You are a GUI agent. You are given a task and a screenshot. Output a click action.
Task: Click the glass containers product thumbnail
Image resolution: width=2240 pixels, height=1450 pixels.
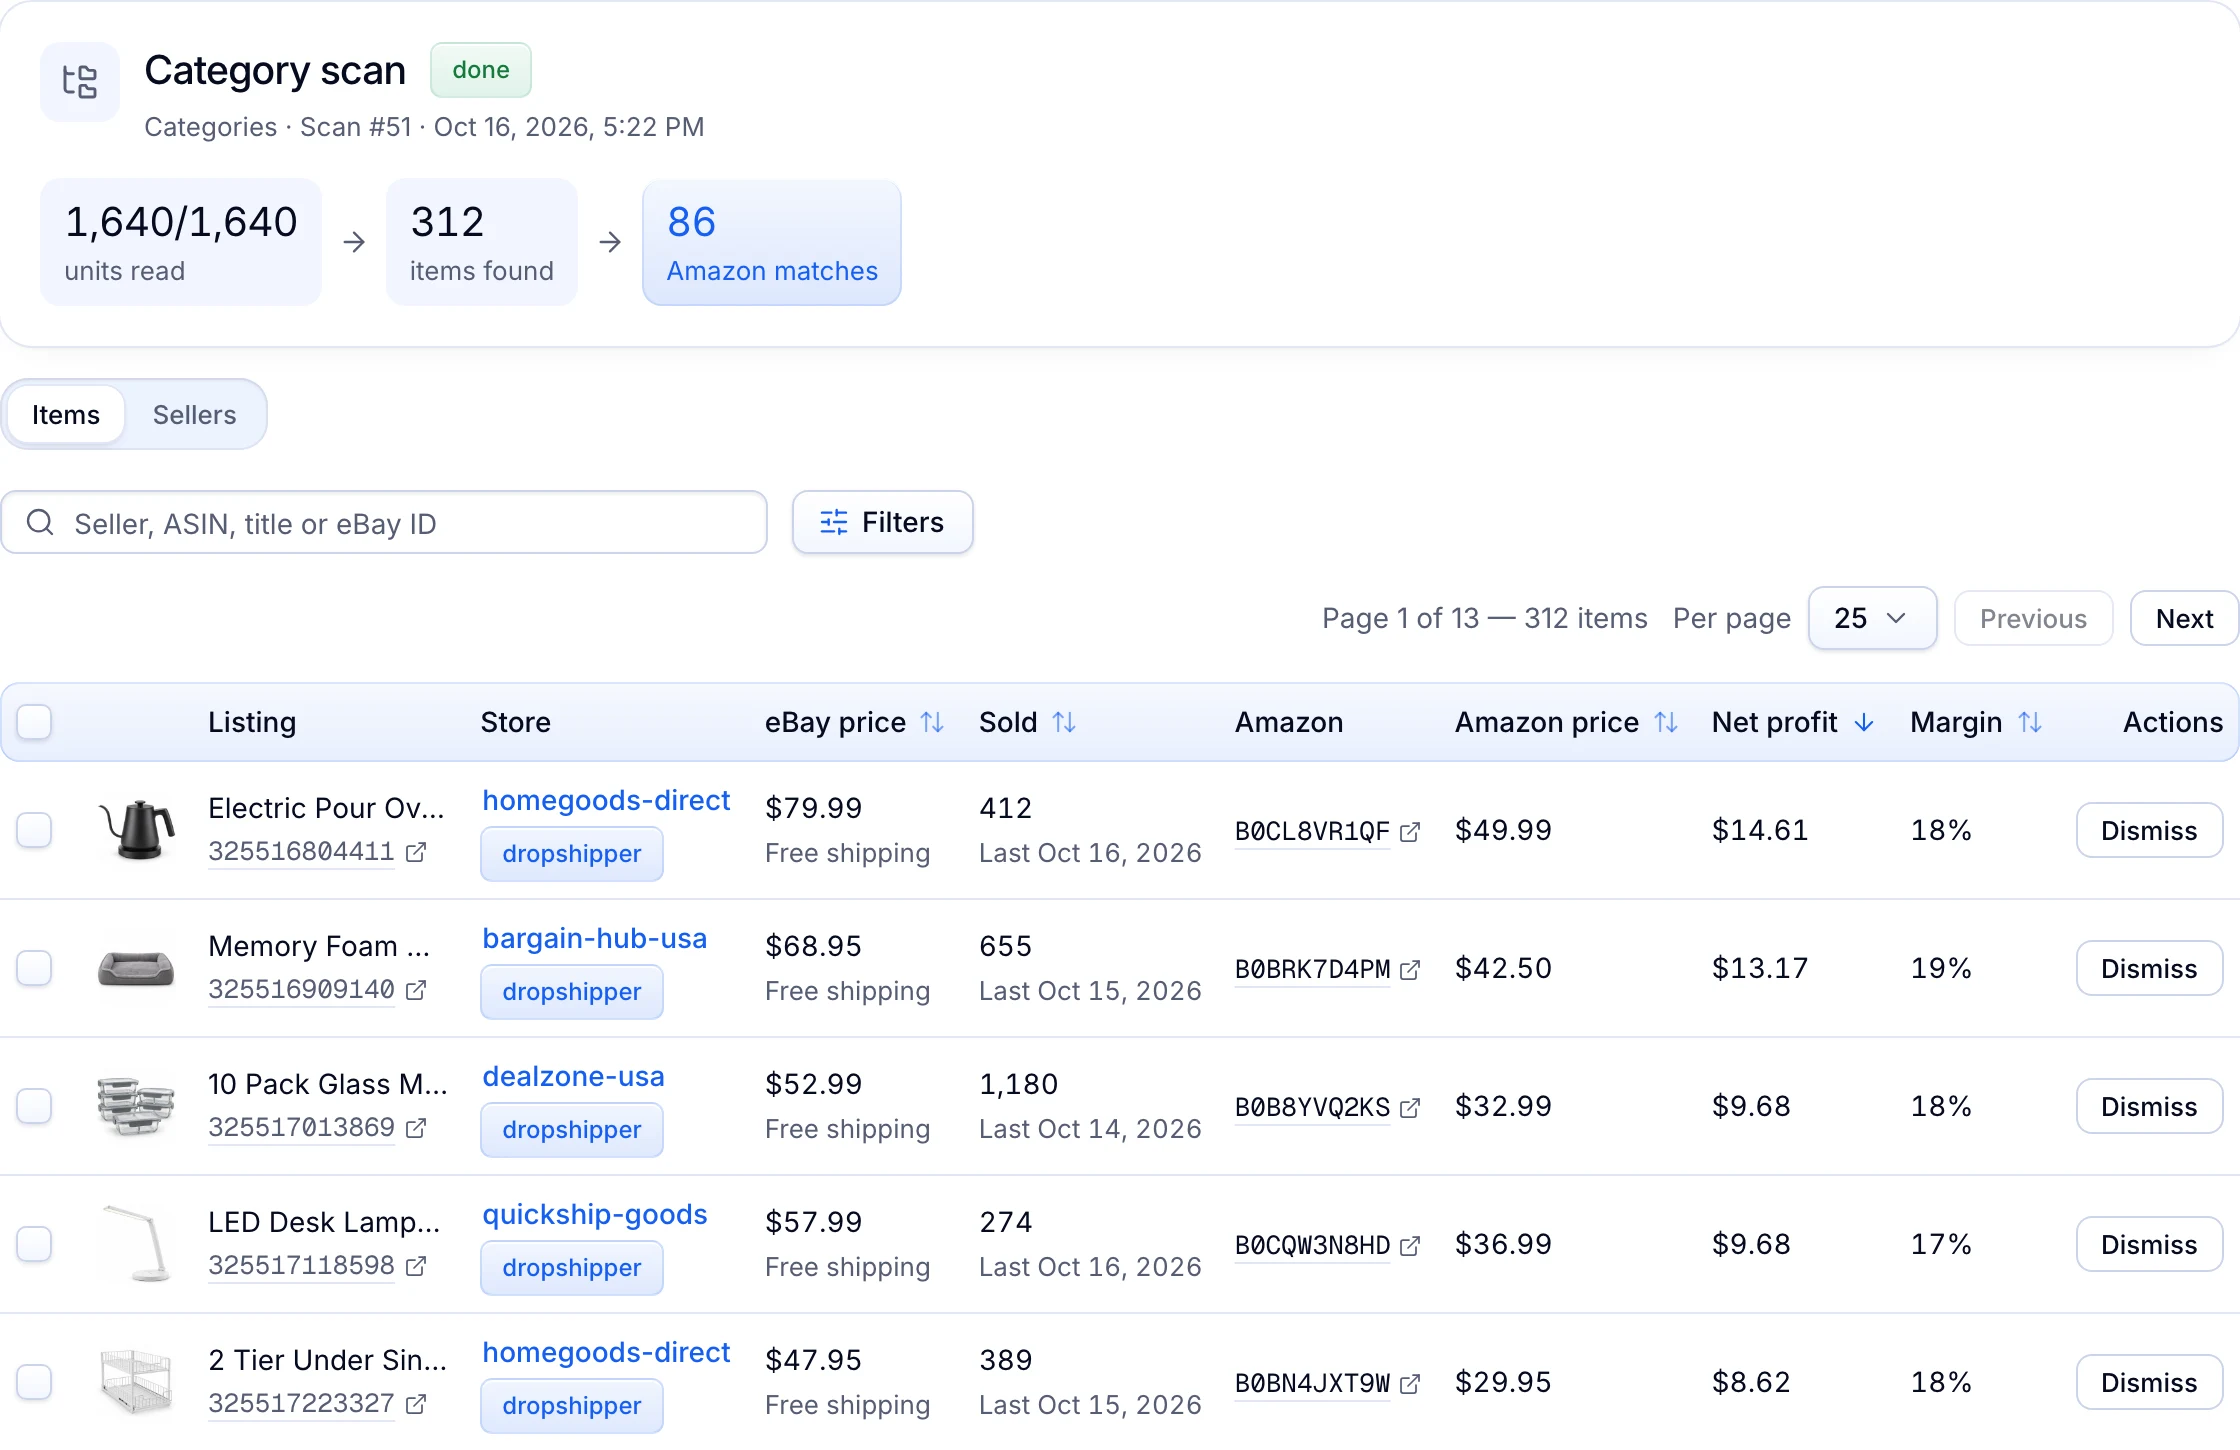pyautogui.click(x=137, y=1106)
